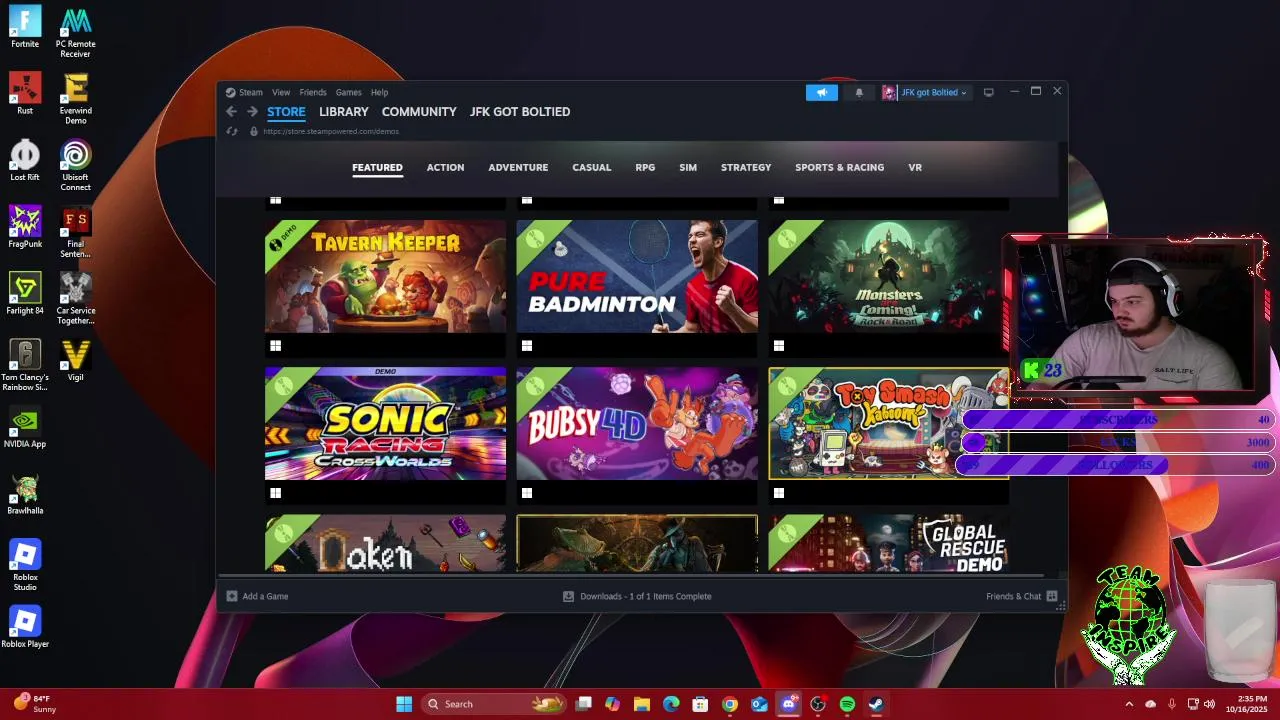Open the View menu
Screen dimensions: 1280x720
coord(281,92)
